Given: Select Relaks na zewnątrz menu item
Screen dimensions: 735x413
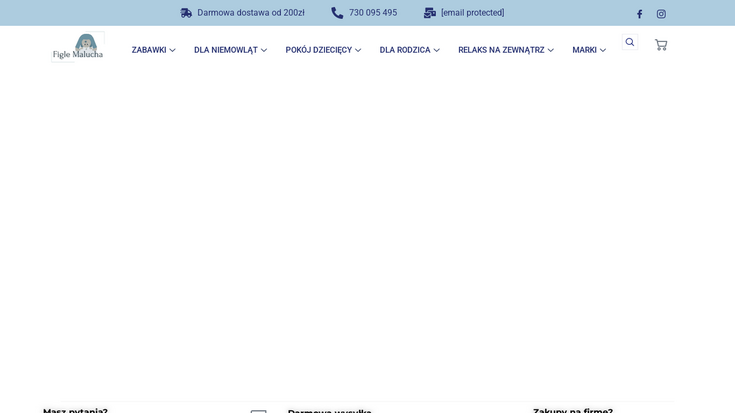Looking at the screenshot, I should click(x=501, y=50).
